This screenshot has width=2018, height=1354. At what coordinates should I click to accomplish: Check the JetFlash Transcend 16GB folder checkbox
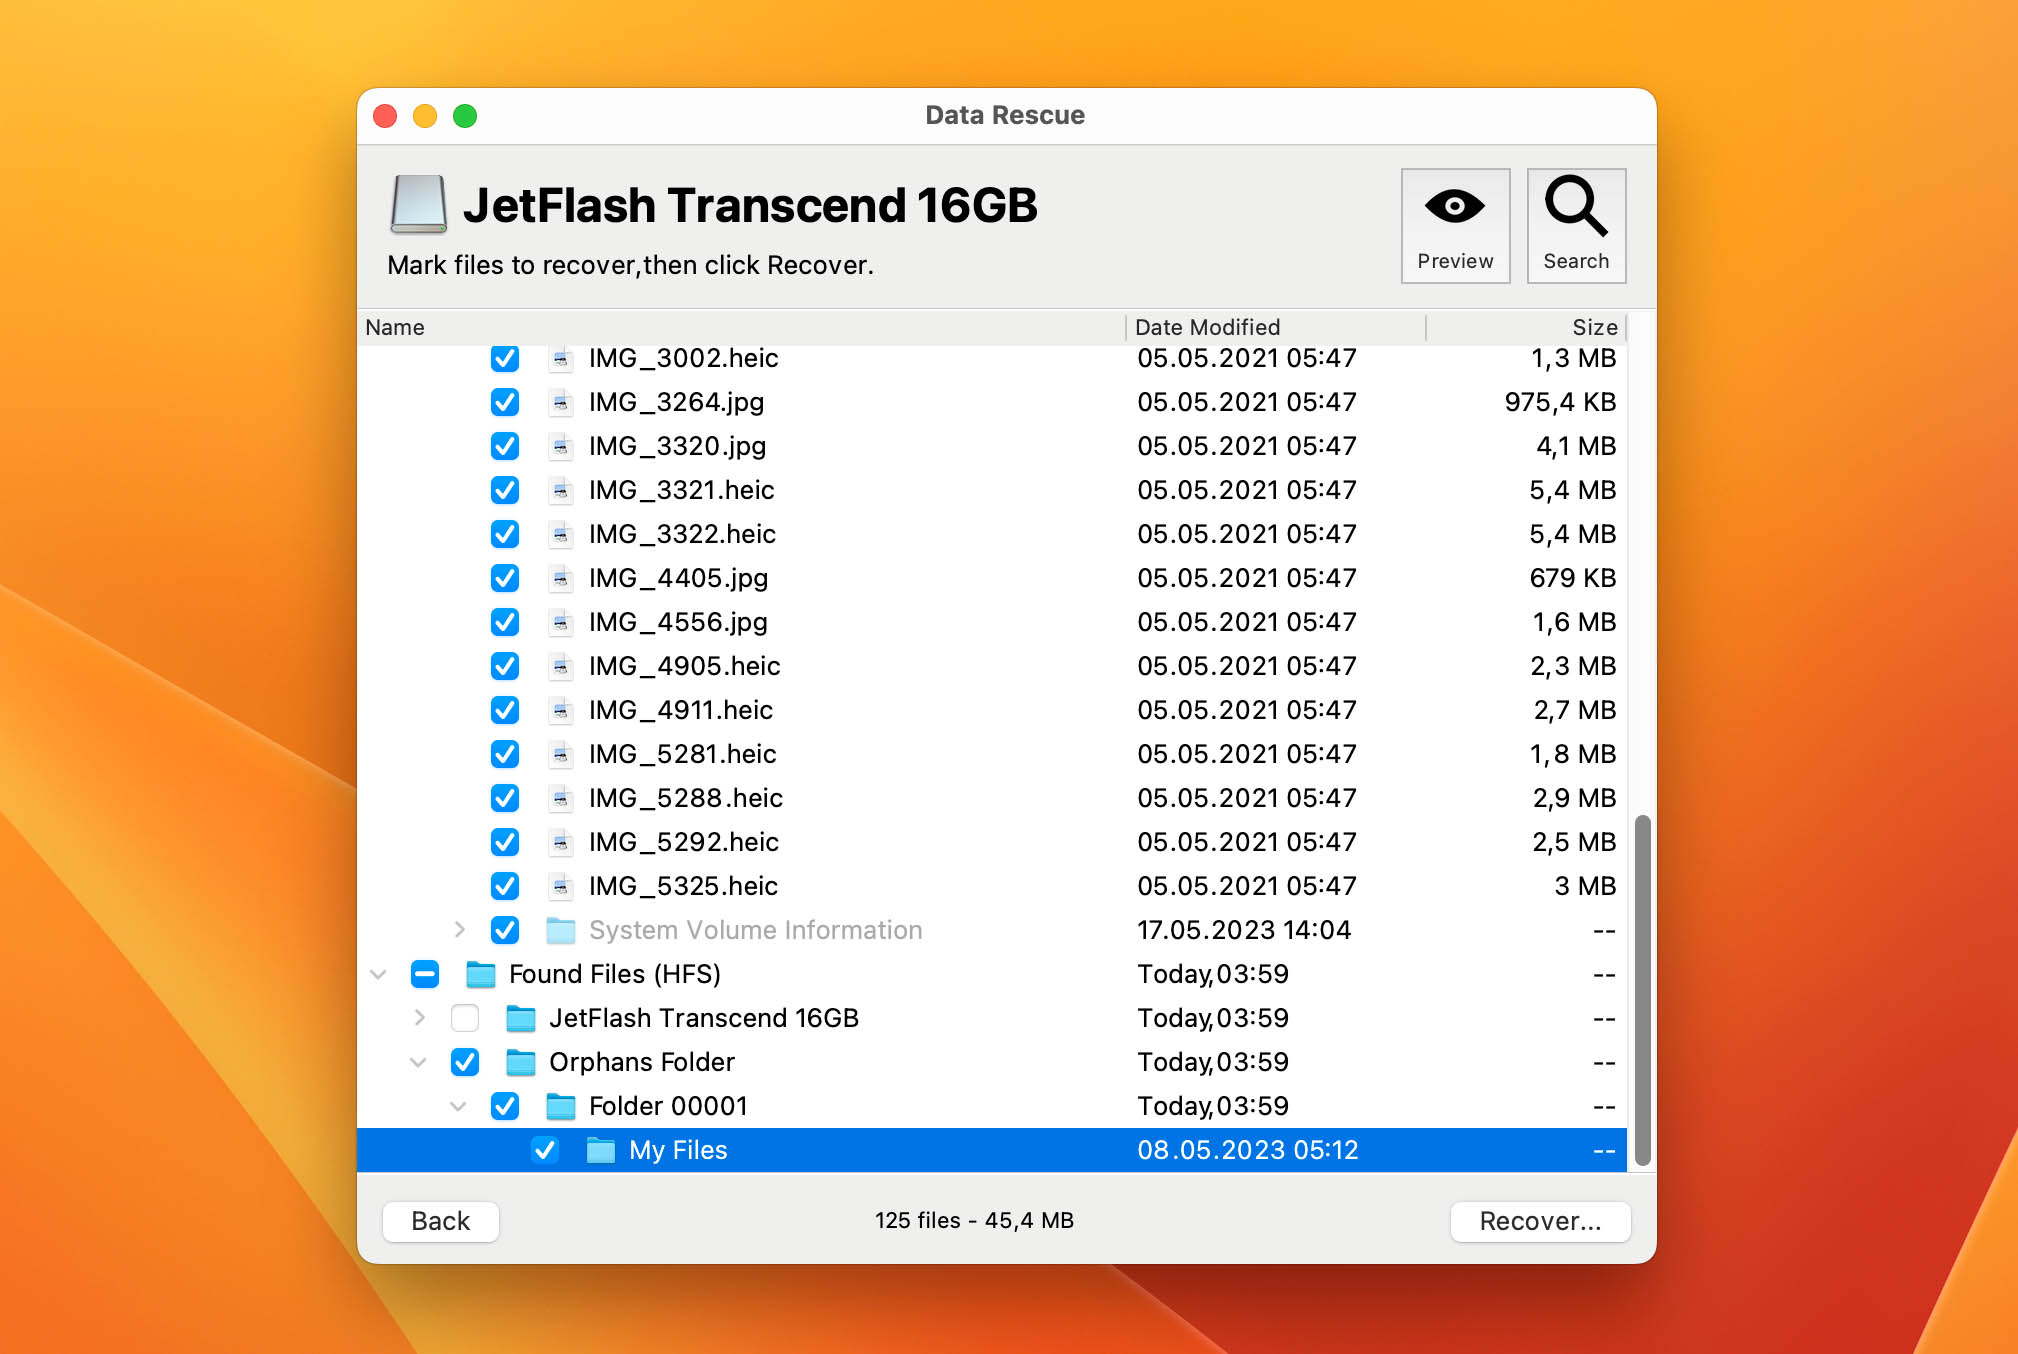465,1018
